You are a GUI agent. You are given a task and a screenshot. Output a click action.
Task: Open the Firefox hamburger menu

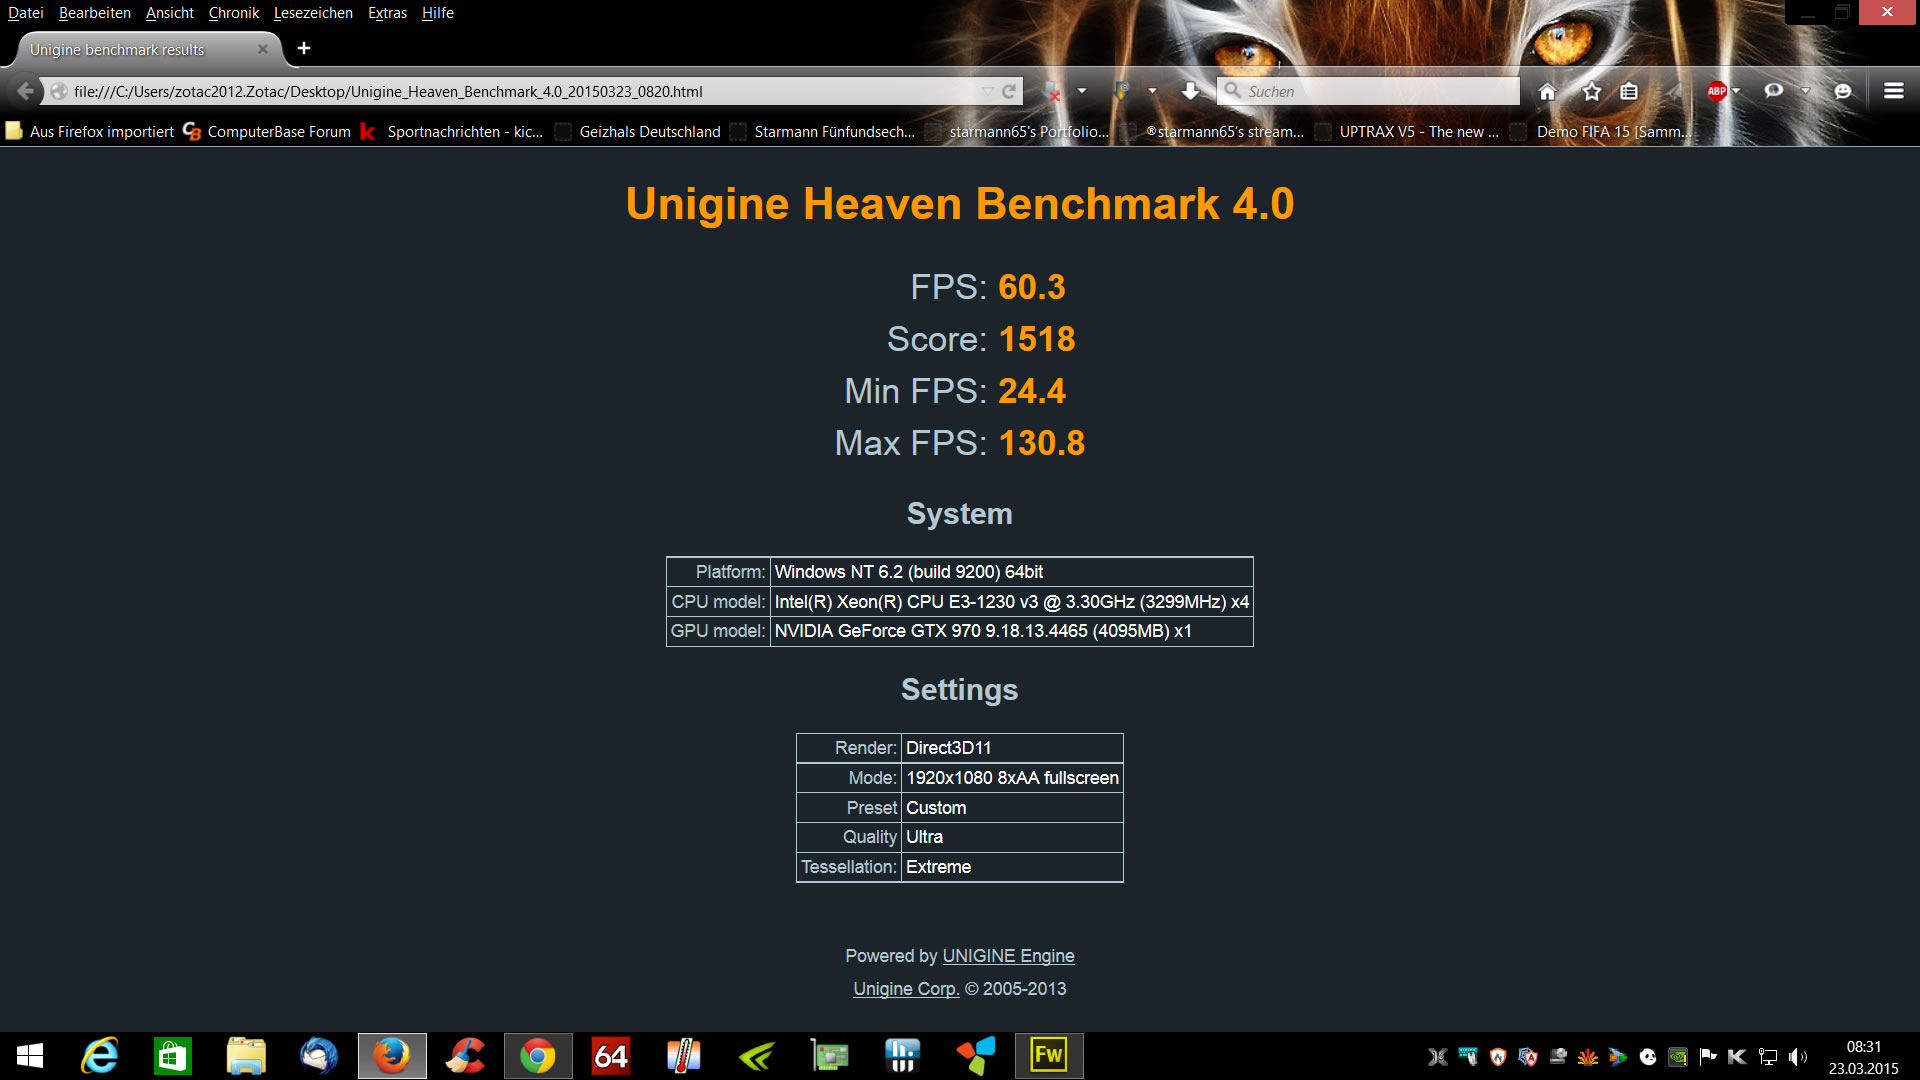1893,91
